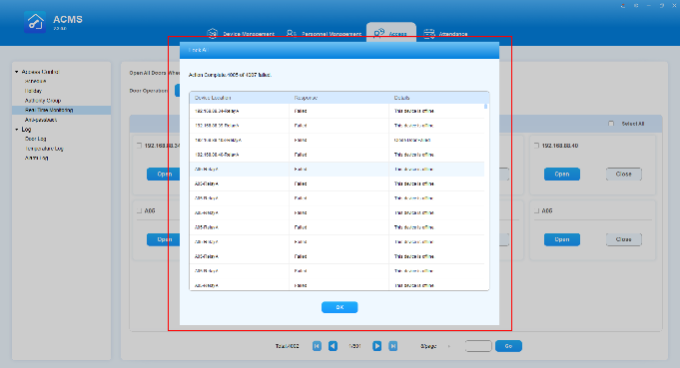Collapse the Log tree node

click(x=16, y=129)
